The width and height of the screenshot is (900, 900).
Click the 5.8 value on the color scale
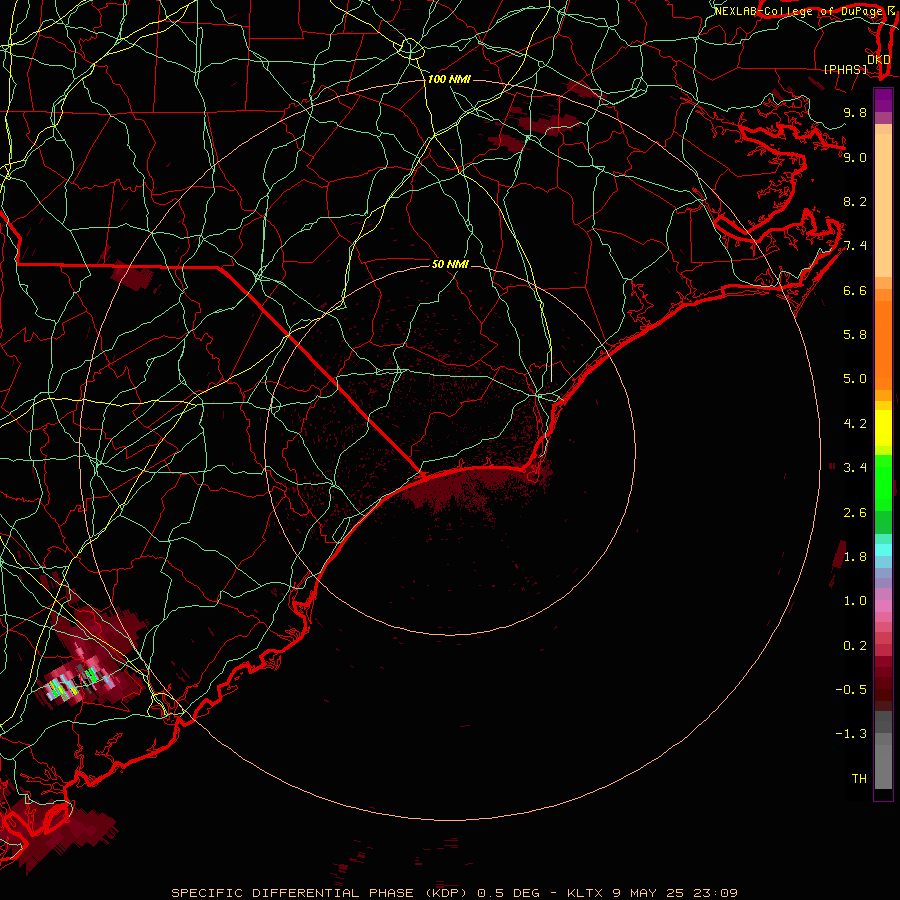[855, 335]
